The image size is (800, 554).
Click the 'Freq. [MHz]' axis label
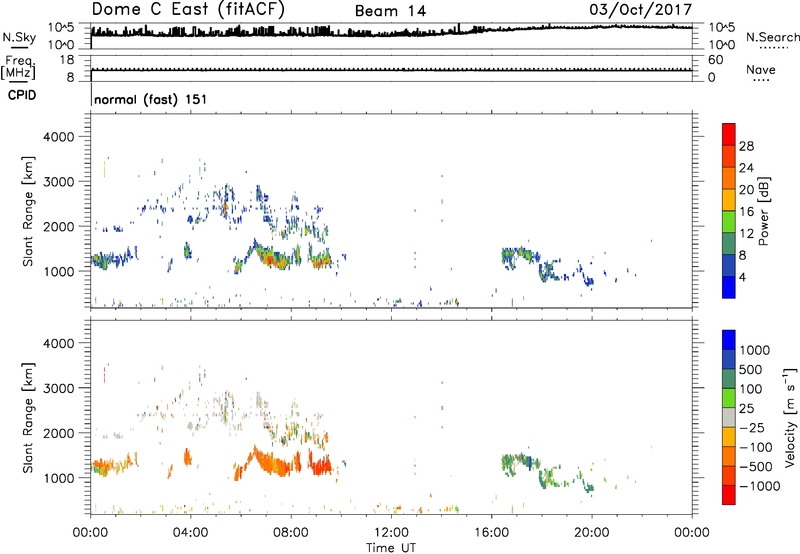coord(18,68)
